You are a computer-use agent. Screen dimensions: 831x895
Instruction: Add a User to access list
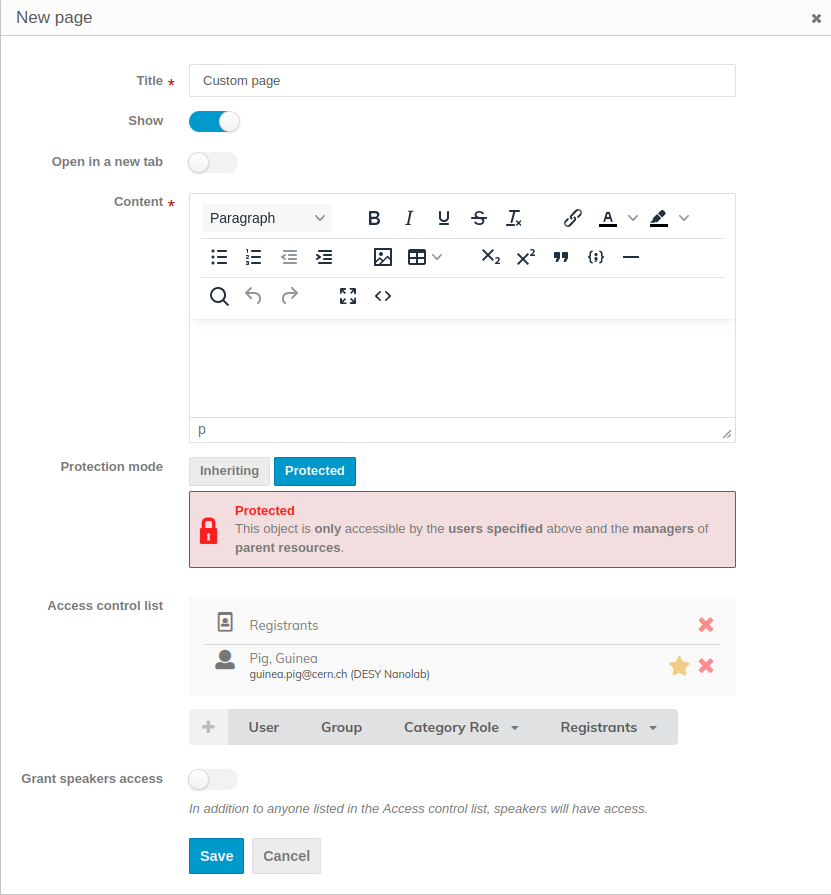(x=264, y=727)
